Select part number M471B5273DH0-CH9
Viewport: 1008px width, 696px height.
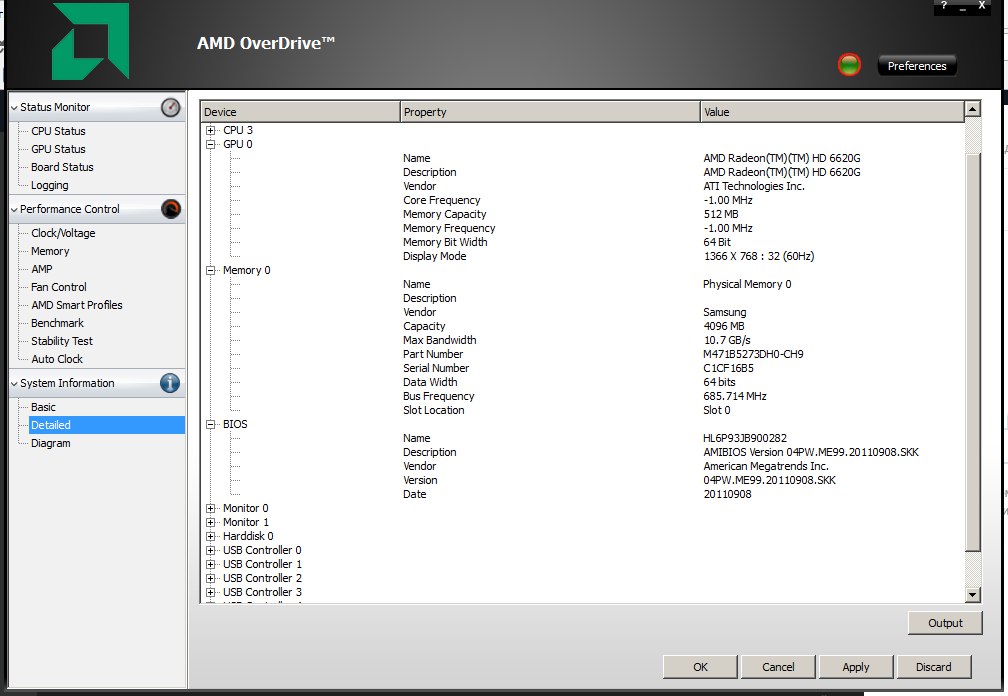point(753,354)
